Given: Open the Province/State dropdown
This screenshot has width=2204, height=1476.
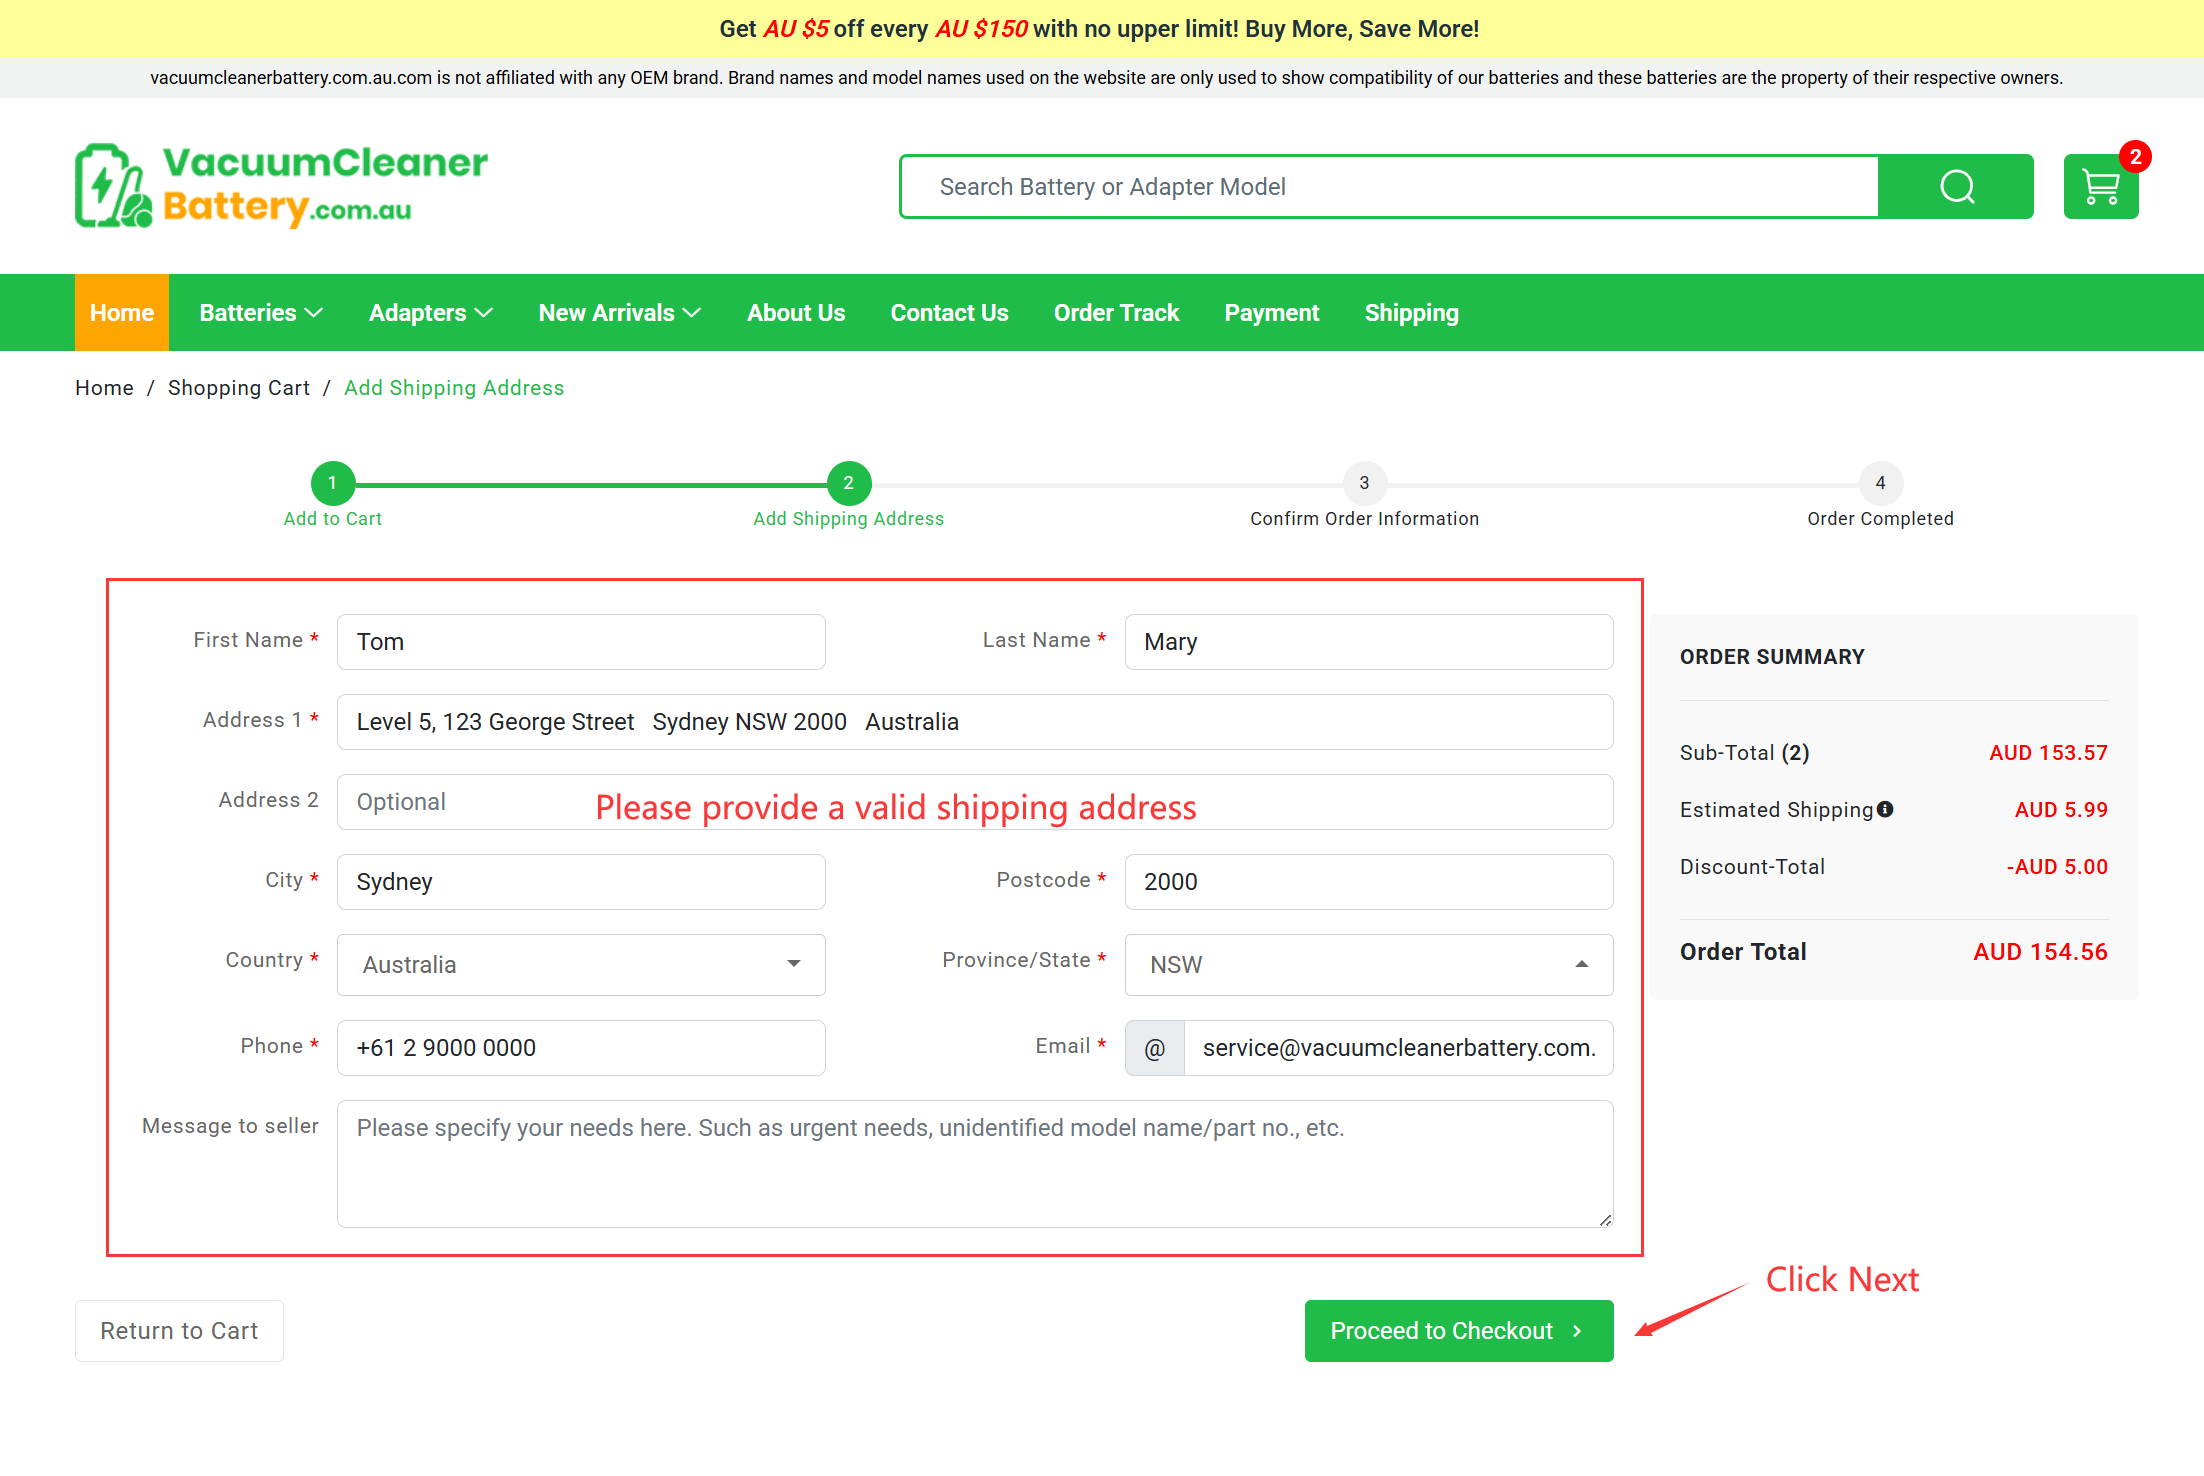Looking at the screenshot, I should [x=1368, y=965].
